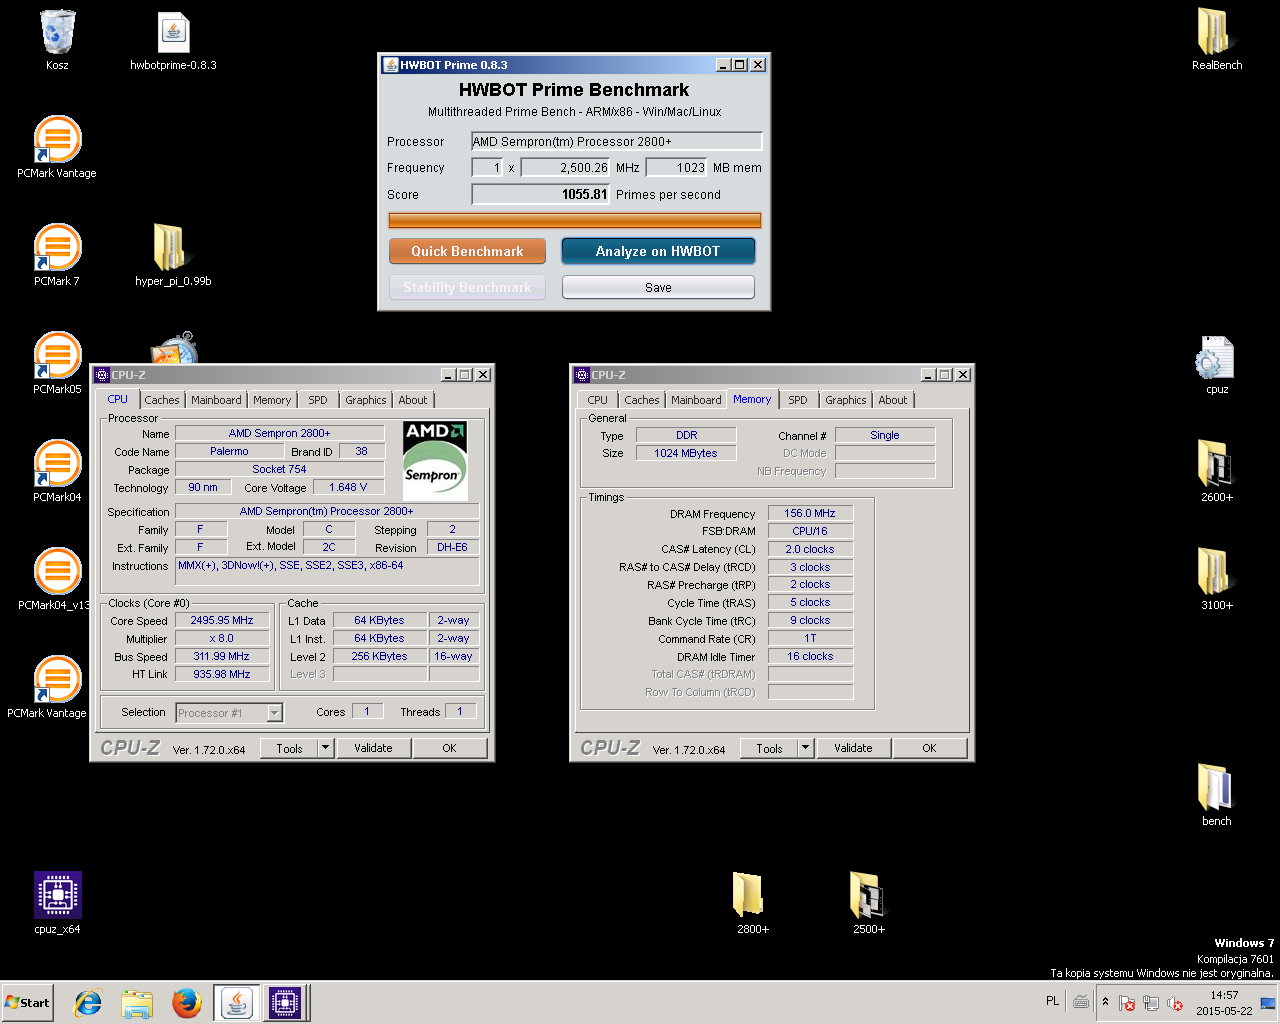Click Tools button in CPU-Z CPU window

click(x=289, y=748)
